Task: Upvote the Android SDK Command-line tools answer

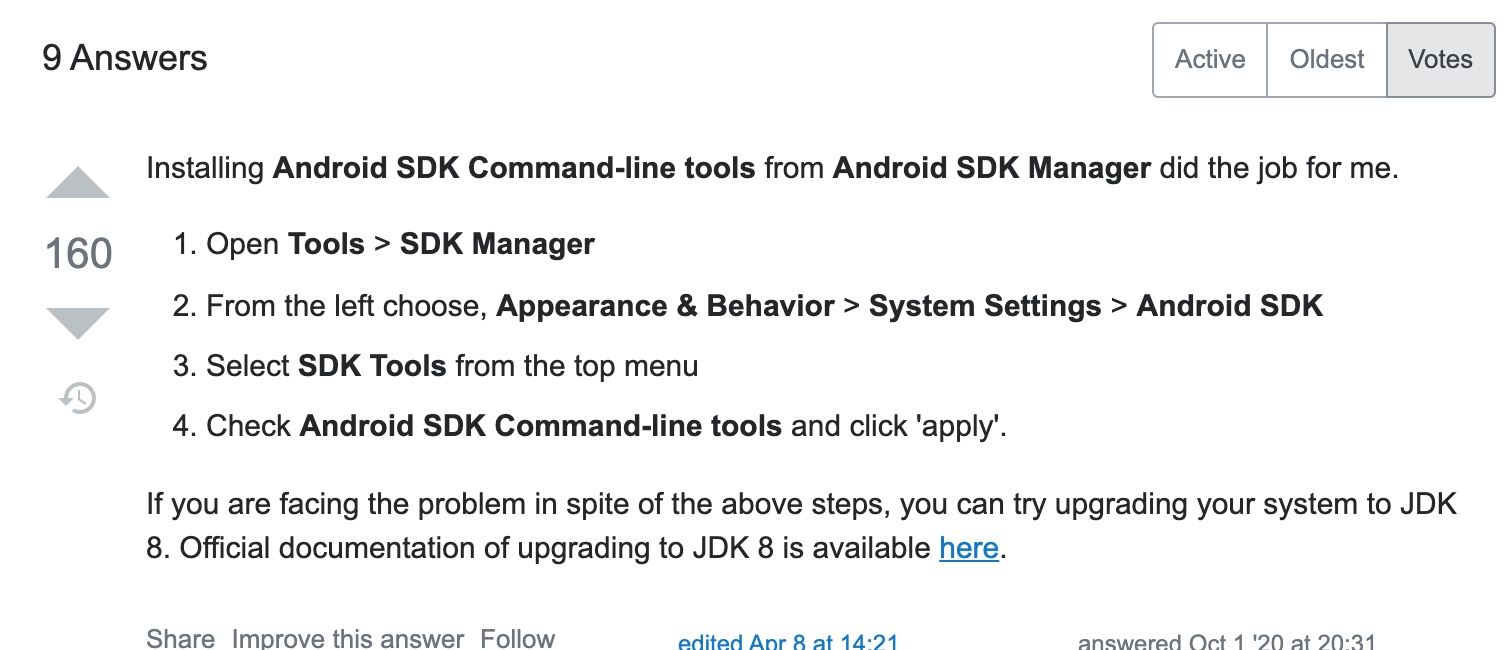Action: pyautogui.click(x=78, y=185)
